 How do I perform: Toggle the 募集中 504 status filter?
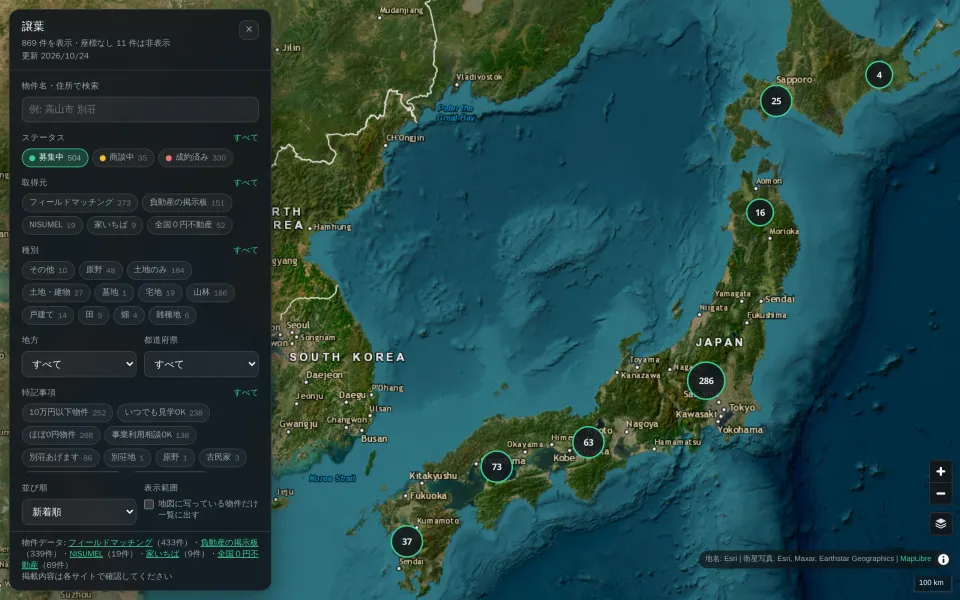55,157
